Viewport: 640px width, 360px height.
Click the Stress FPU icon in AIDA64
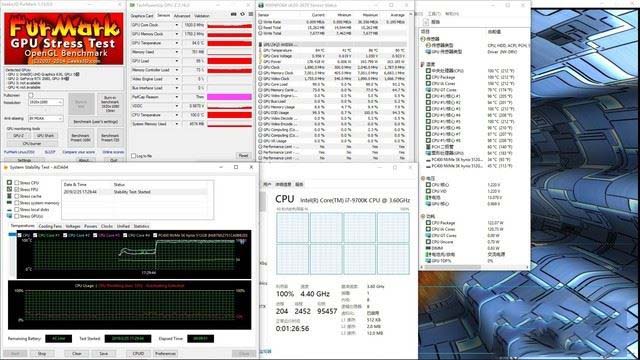coord(9,189)
